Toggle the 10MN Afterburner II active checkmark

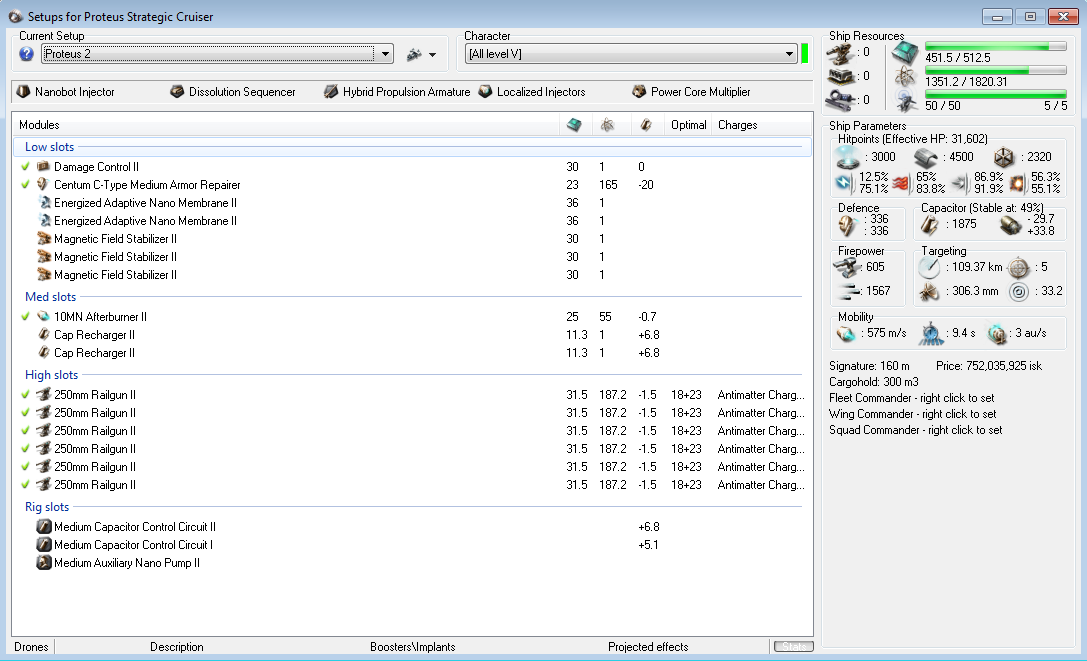pos(26,316)
